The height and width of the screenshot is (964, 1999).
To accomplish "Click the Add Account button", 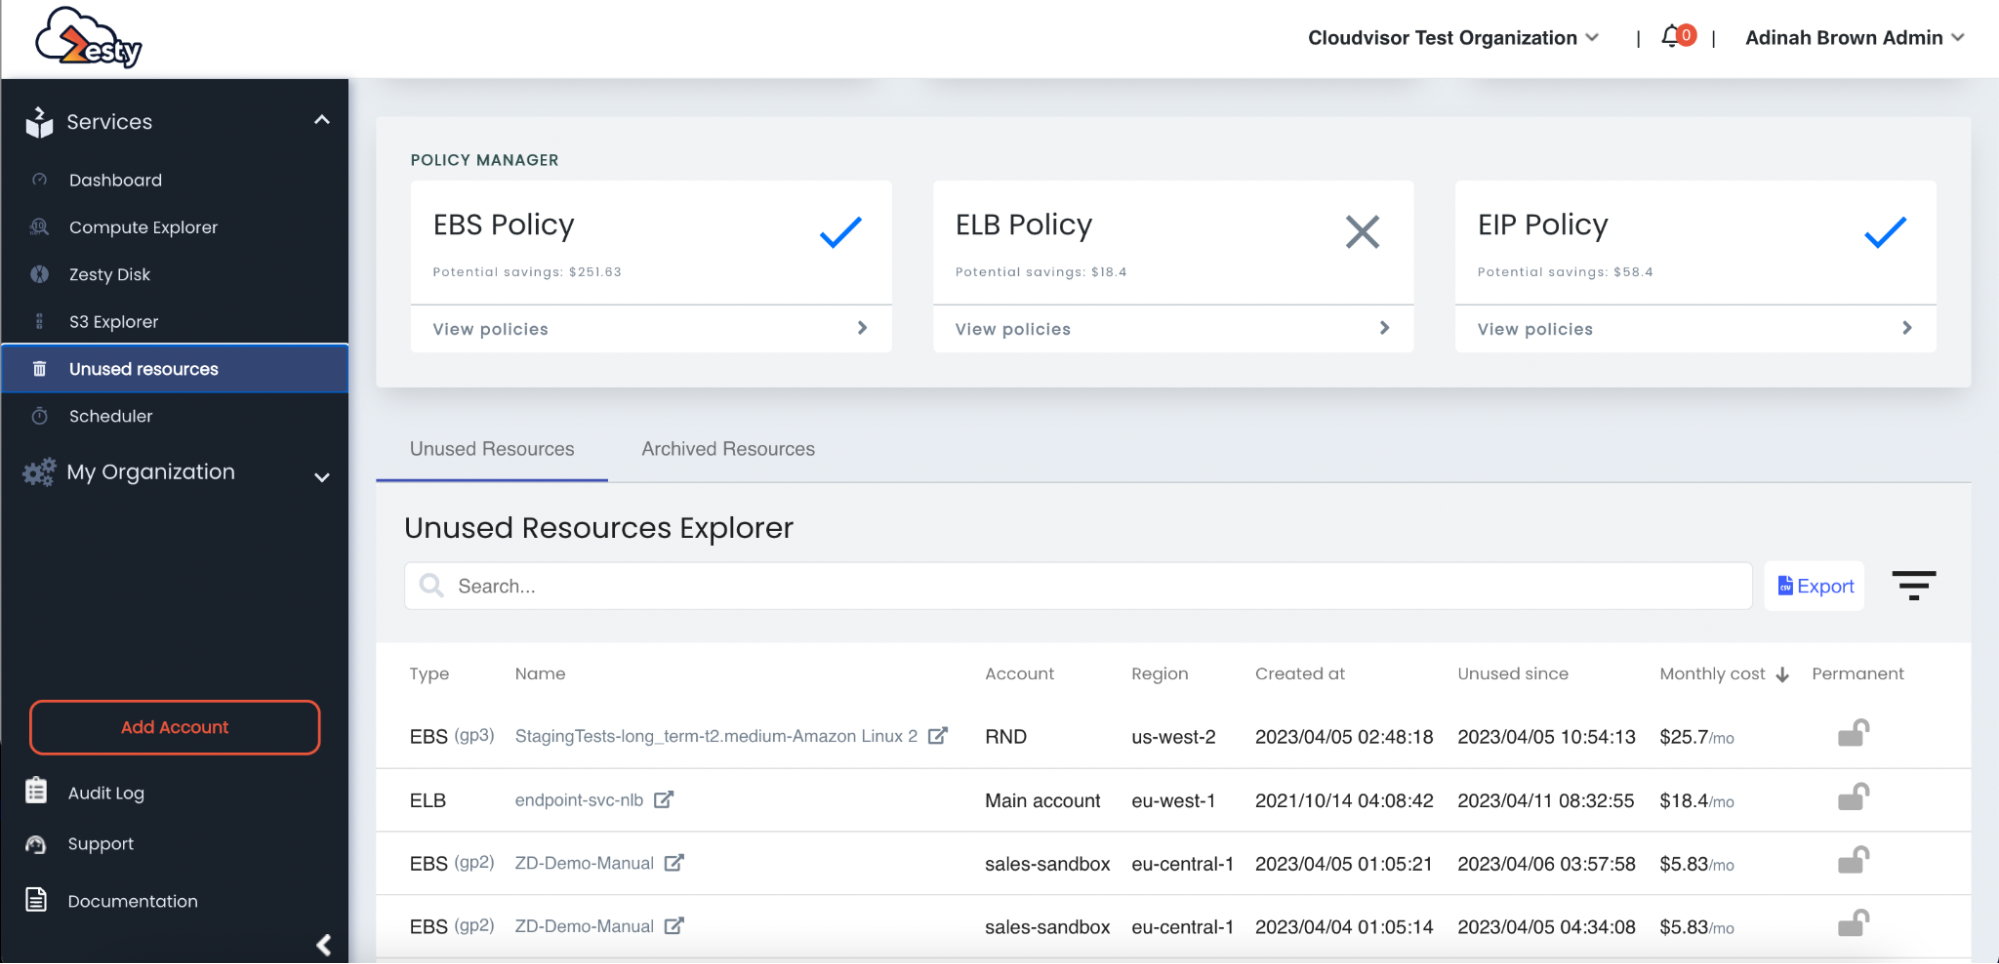I will click(x=175, y=727).
